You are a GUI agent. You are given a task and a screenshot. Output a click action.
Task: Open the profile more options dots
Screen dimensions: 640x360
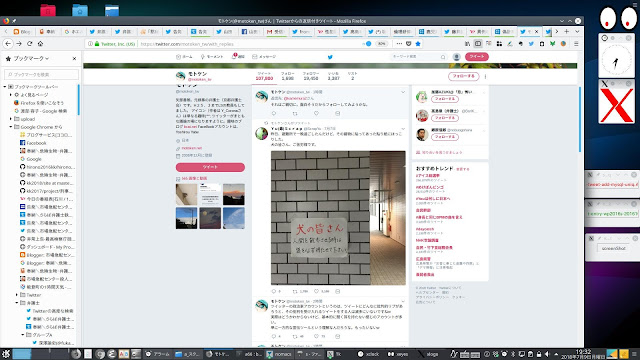tap(485, 76)
